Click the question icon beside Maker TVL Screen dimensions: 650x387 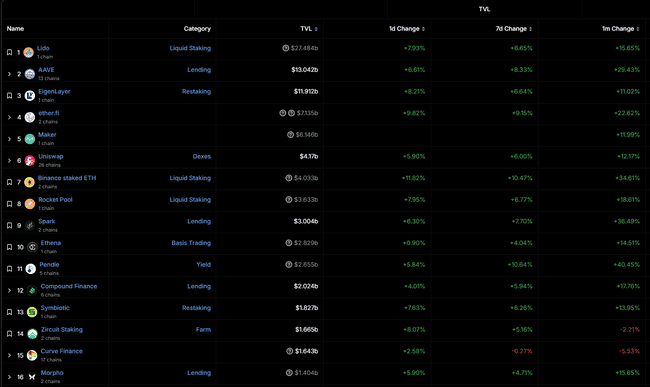pos(291,135)
